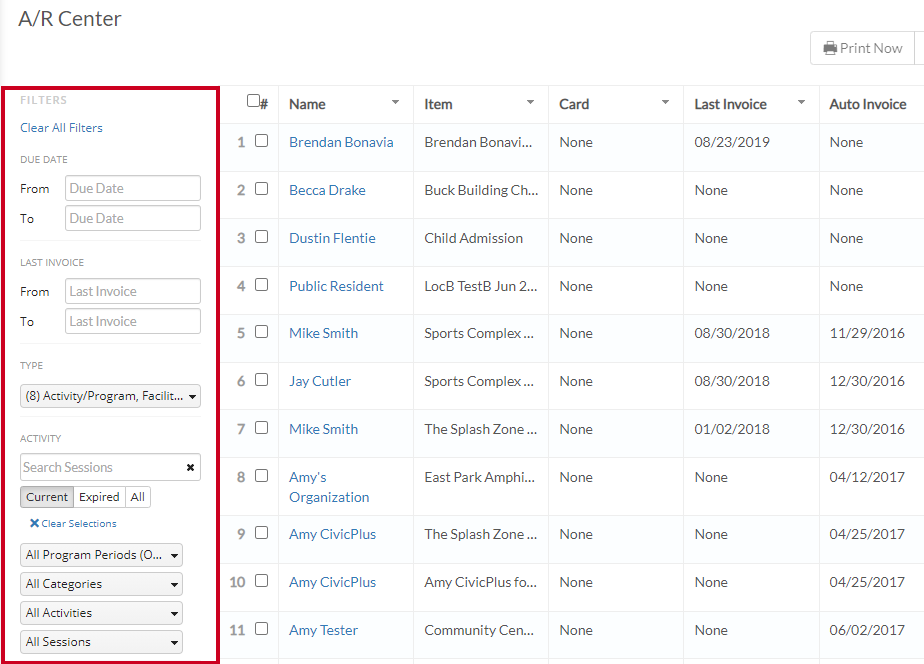Click the Auto Invoice column header
This screenshot has width=924, height=664.
pos(867,104)
